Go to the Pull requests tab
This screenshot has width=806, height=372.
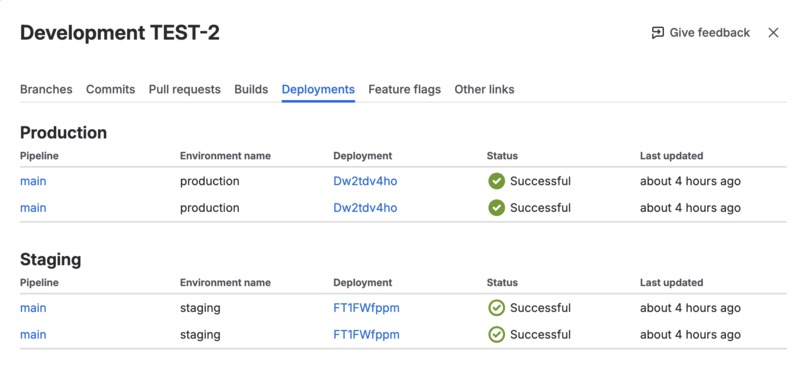click(x=185, y=89)
